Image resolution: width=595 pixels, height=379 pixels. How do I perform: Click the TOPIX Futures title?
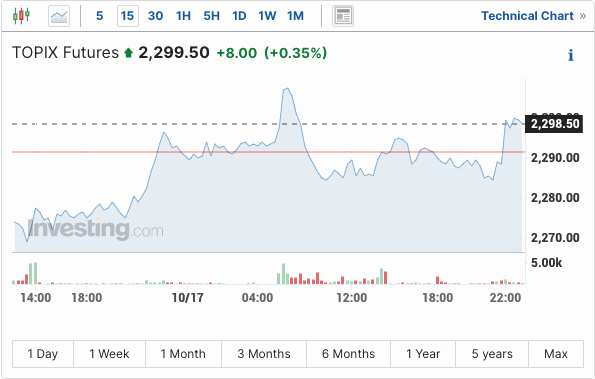pyautogui.click(x=65, y=53)
